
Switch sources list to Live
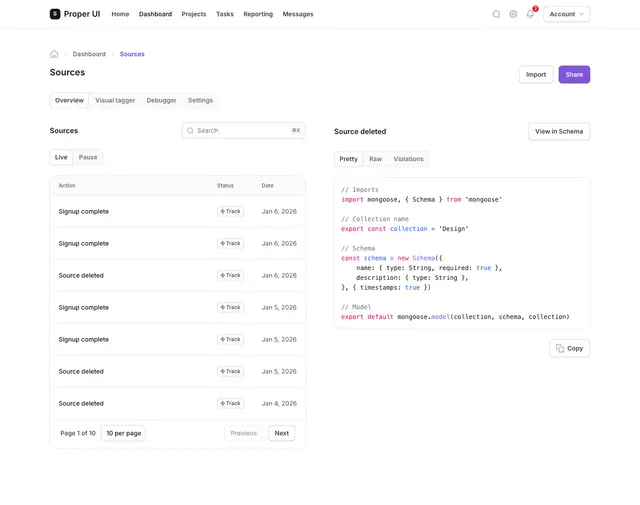pos(61,157)
